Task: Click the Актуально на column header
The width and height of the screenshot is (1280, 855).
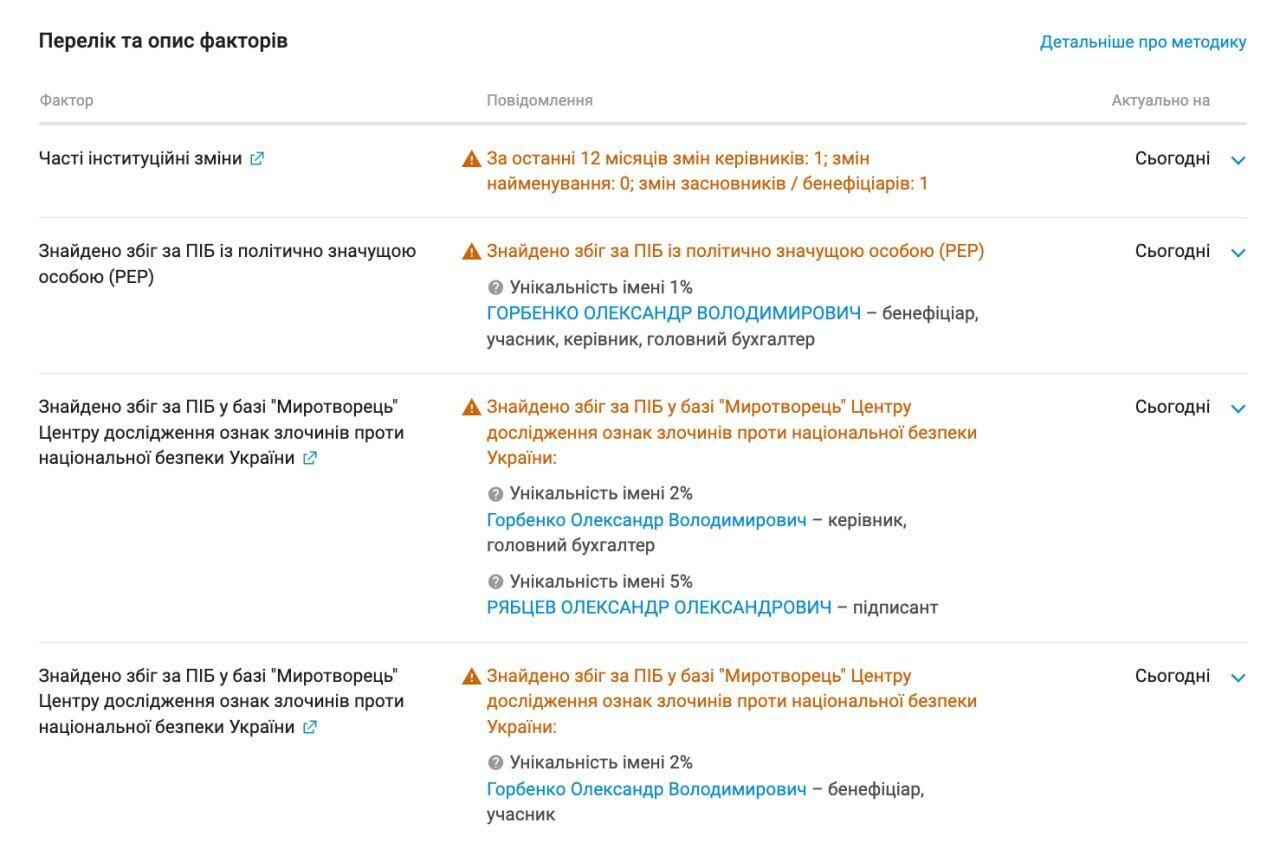Action: pos(1160,100)
